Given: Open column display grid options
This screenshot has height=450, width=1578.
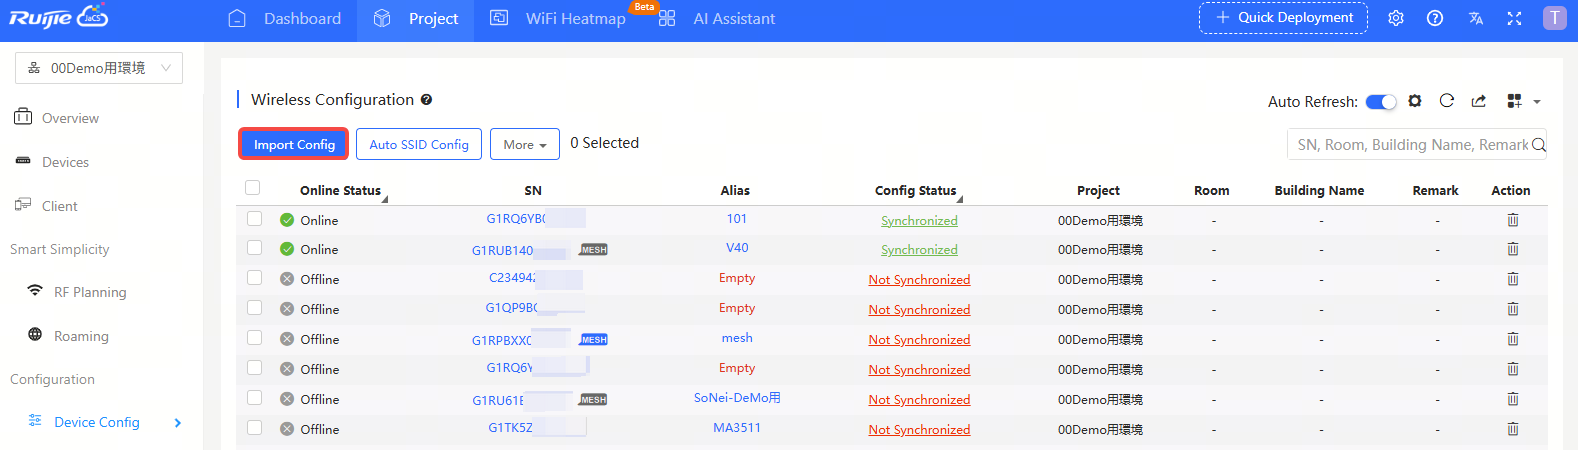Looking at the screenshot, I should (1514, 101).
